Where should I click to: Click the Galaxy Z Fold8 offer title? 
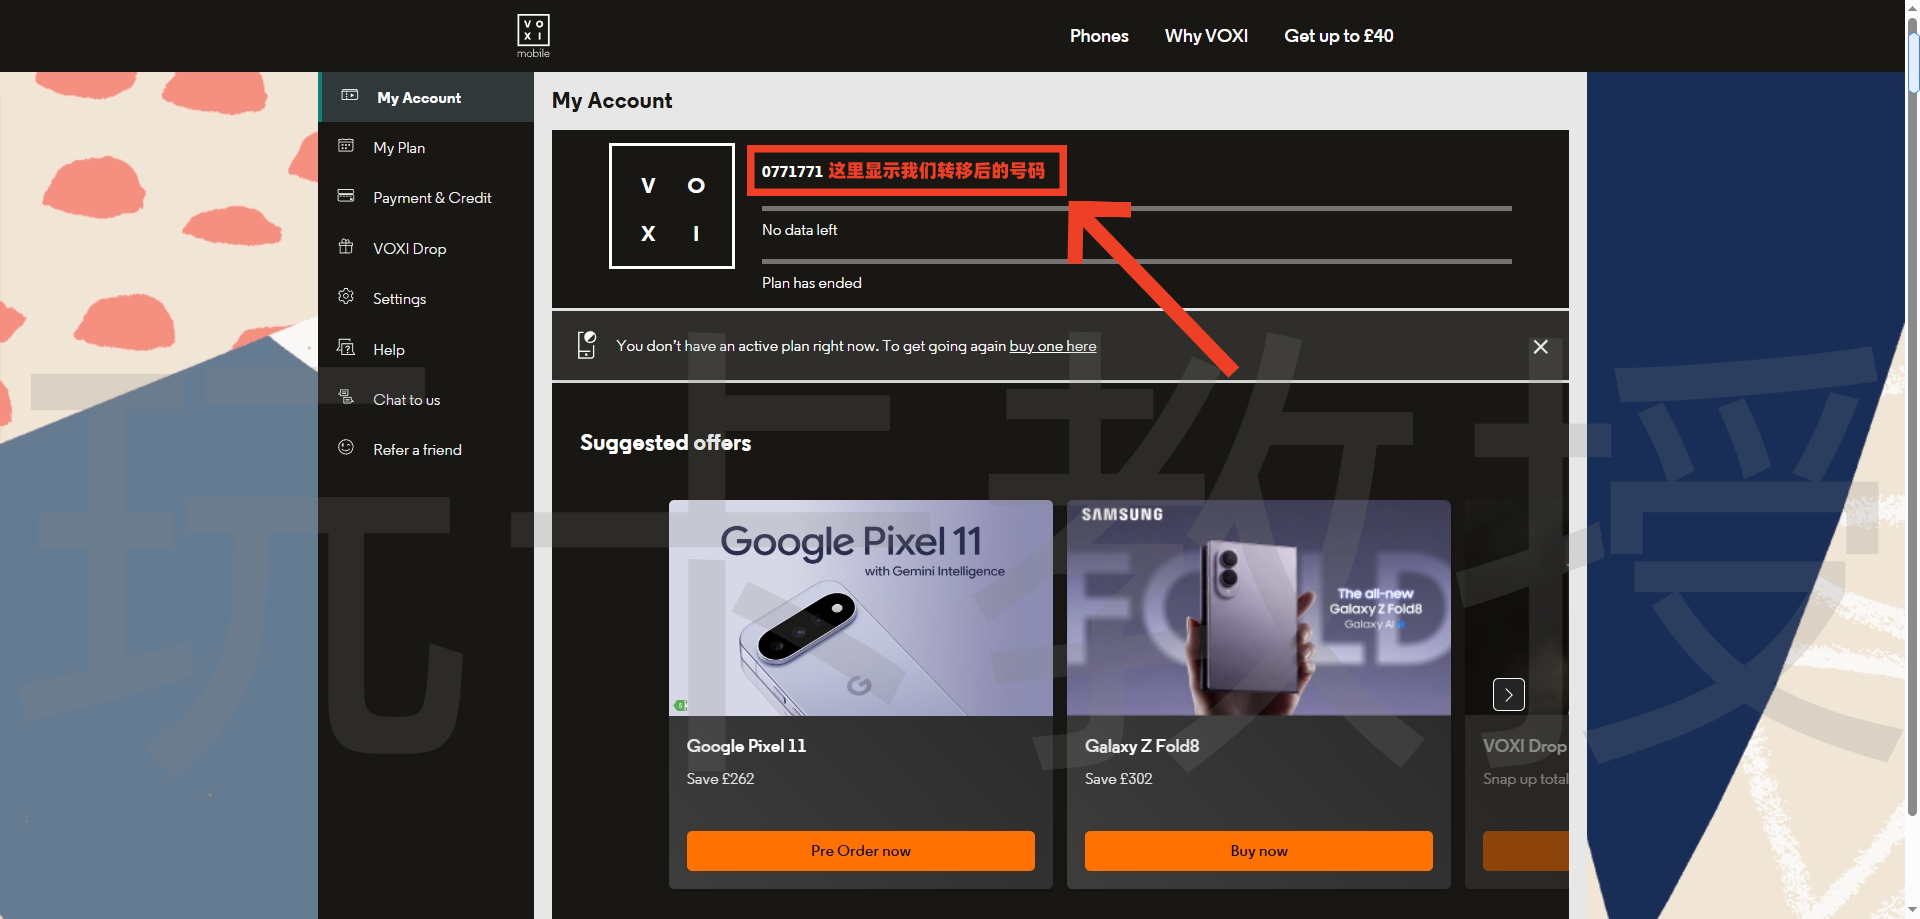[1142, 746]
